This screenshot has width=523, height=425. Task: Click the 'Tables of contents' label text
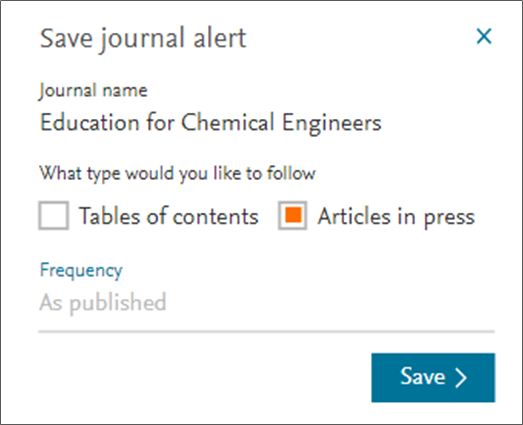point(169,216)
